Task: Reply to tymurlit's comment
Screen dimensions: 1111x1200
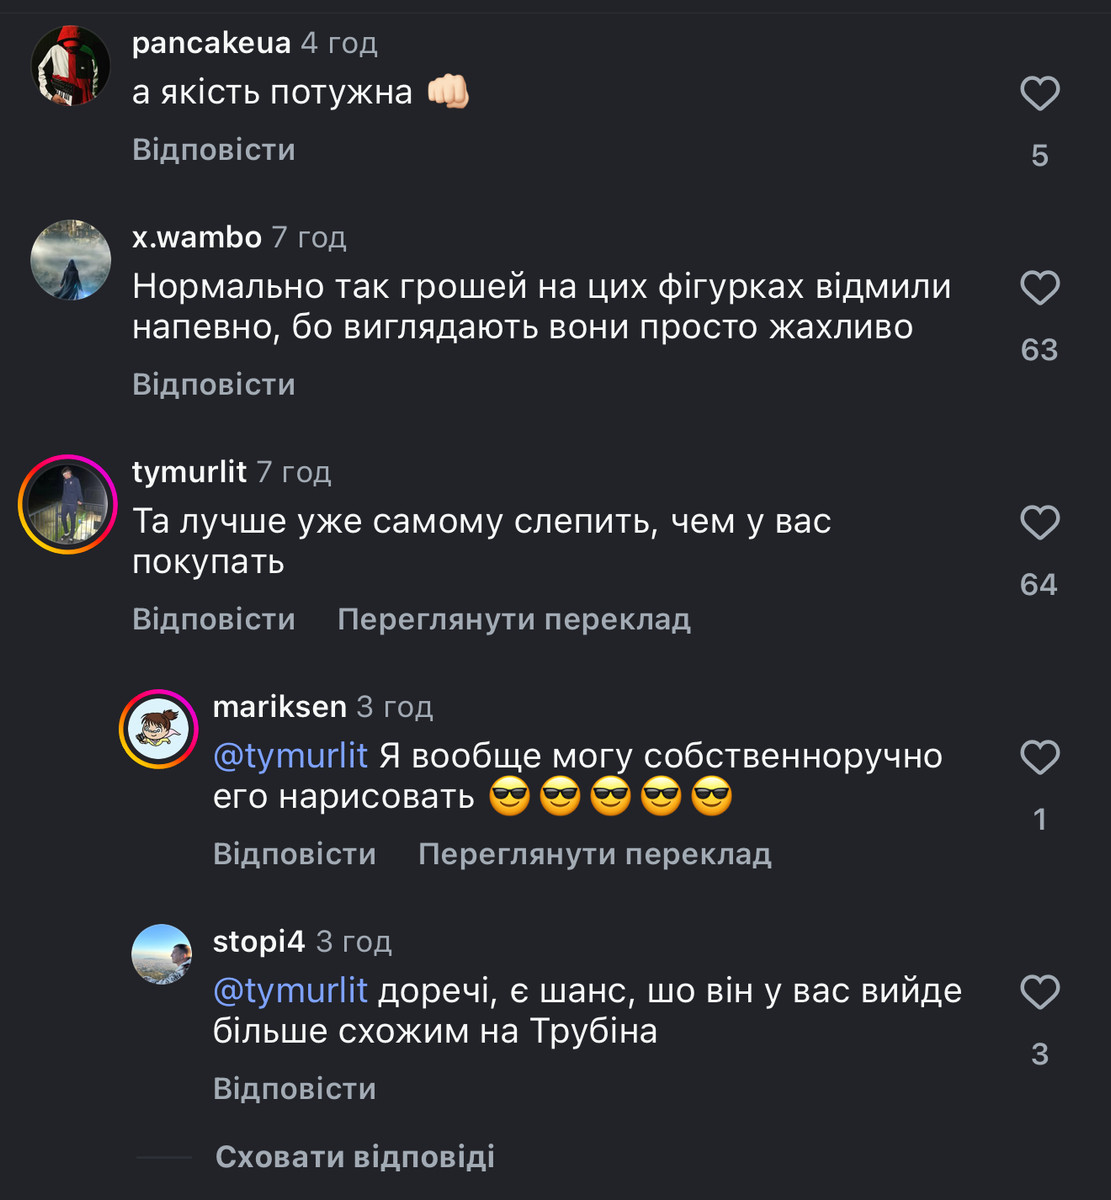Action: (x=214, y=619)
